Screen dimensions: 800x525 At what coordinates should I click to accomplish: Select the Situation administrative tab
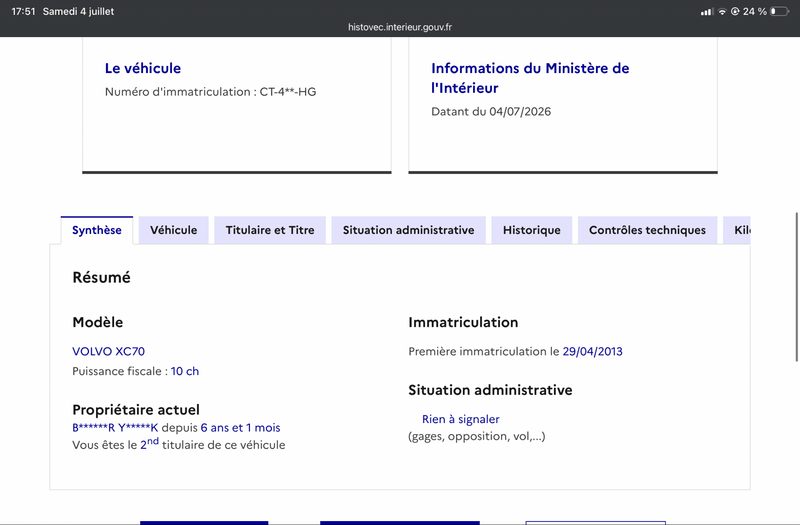[408, 230]
